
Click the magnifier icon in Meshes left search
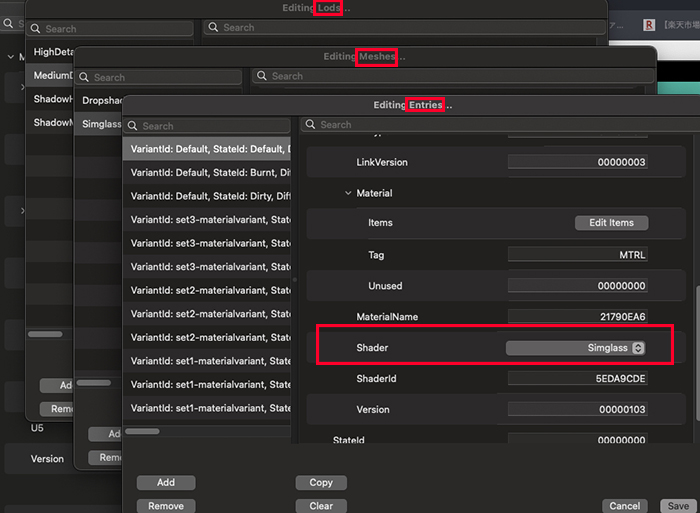point(85,77)
